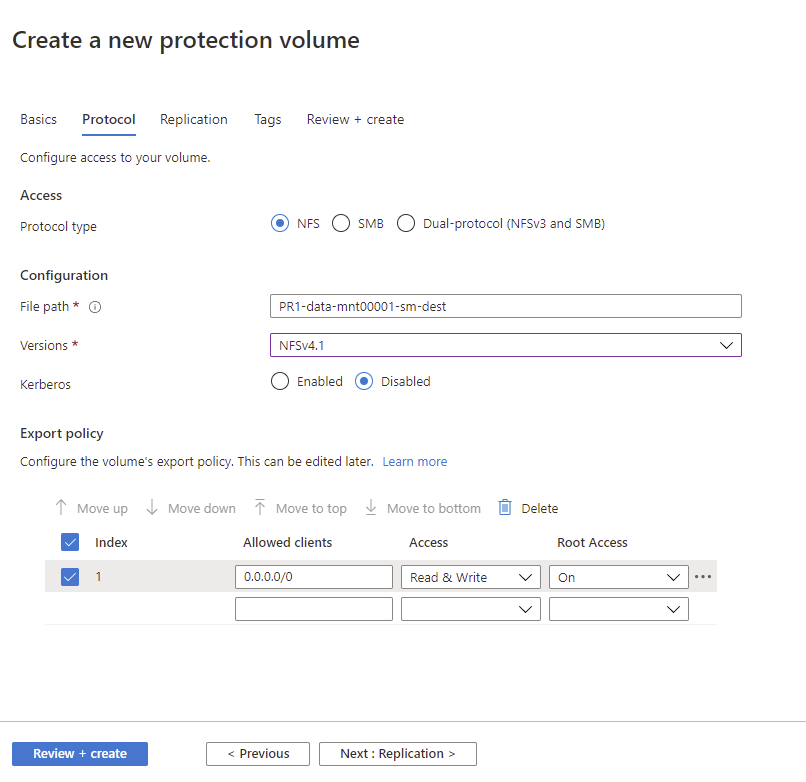806x782 pixels.
Task: Open the Versions NFSv4.1 dropdown
Action: (x=505, y=345)
